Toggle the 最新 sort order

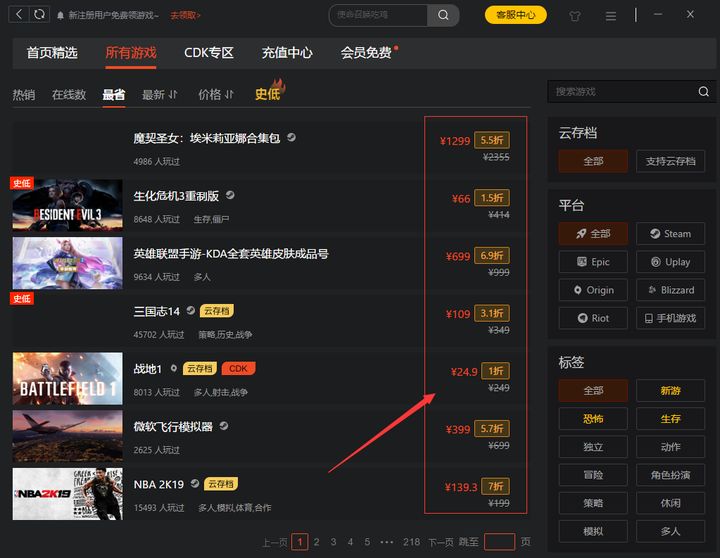[159, 95]
